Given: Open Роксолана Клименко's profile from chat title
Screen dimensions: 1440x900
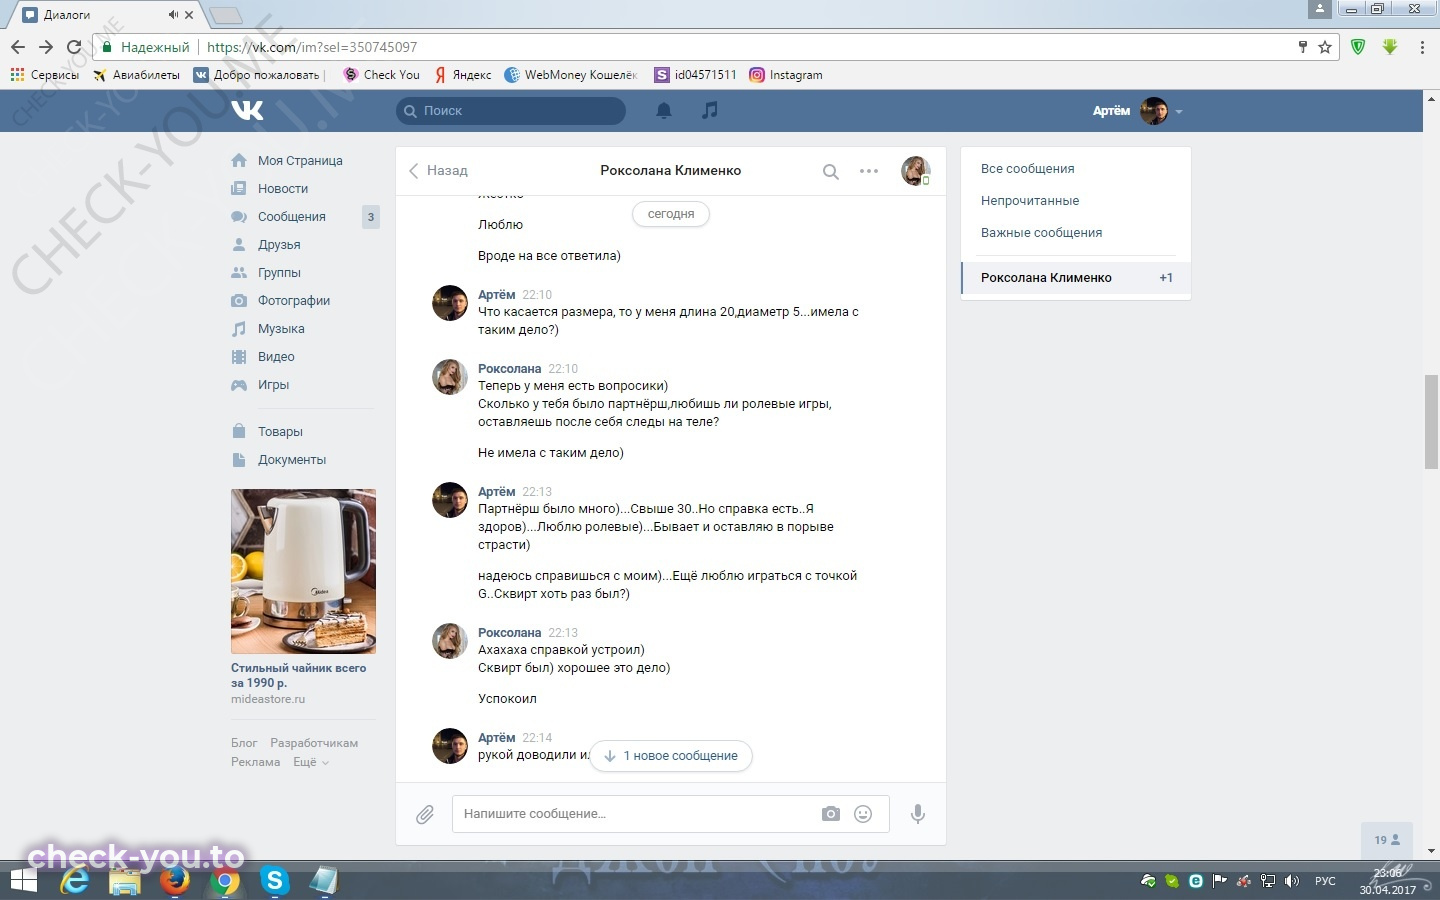Looking at the screenshot, I should coord(671,171).
